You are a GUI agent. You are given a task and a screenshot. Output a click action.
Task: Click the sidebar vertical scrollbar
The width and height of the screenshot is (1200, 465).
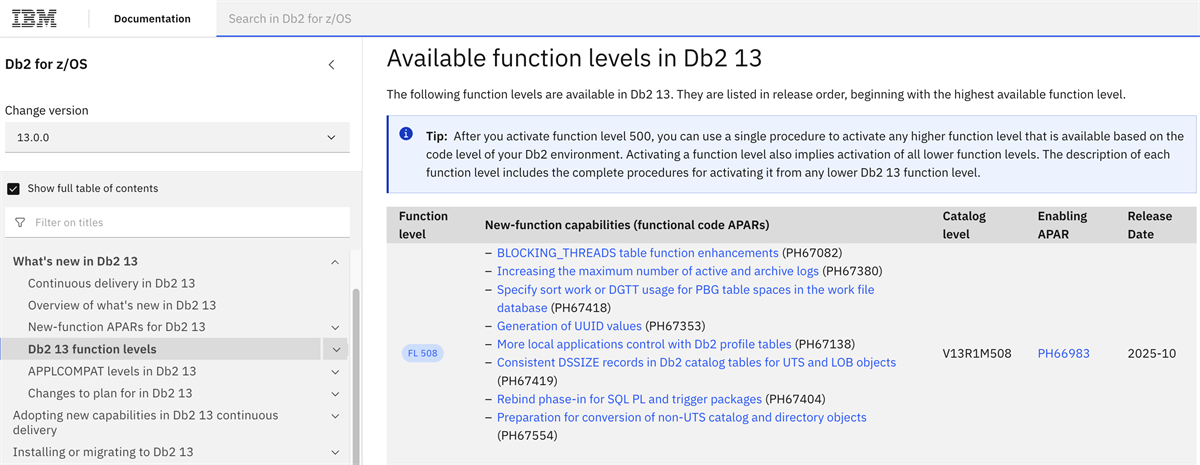pyautogui.click(x=356, y=375)
